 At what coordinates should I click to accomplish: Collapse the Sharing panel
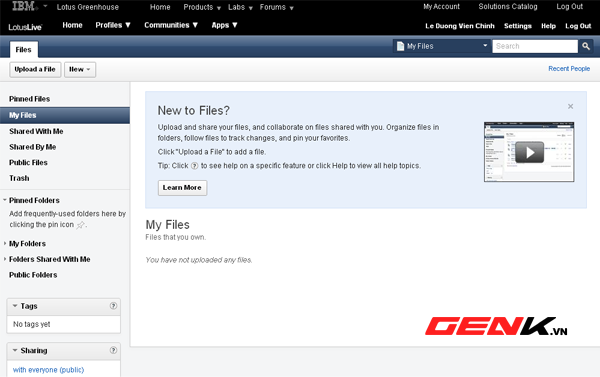[x=15, y=350]
